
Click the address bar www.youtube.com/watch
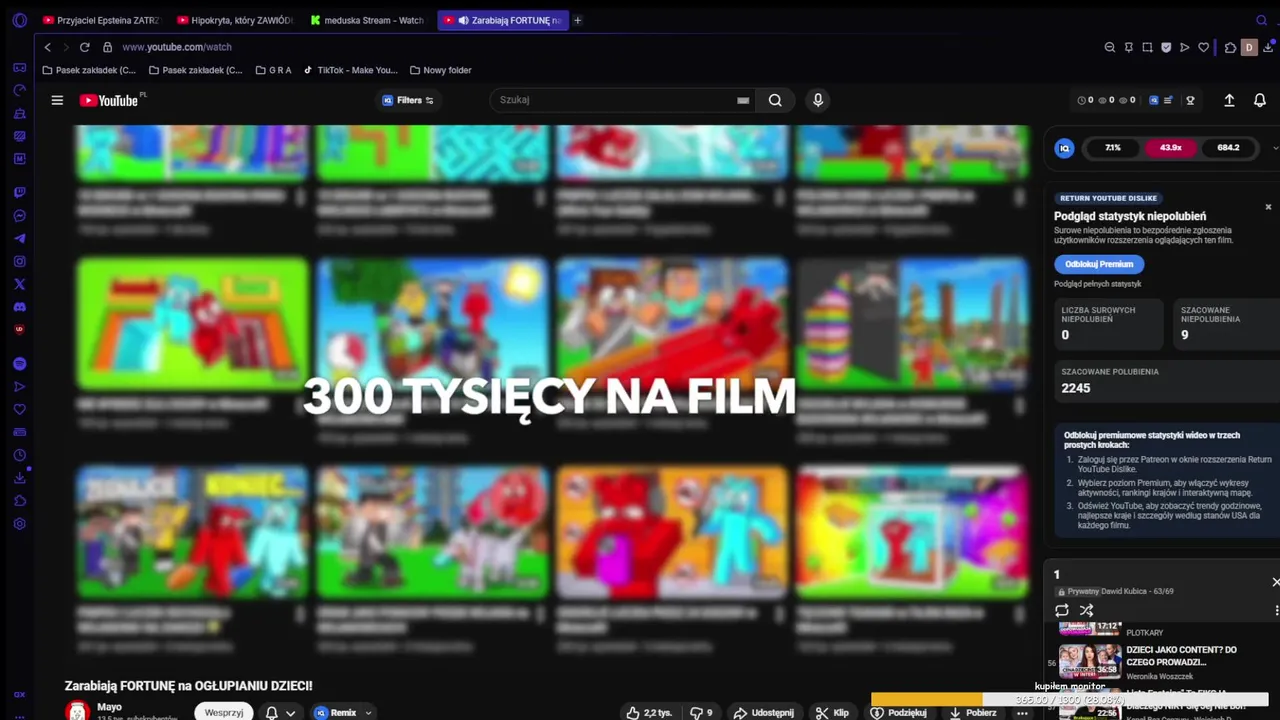177,47
